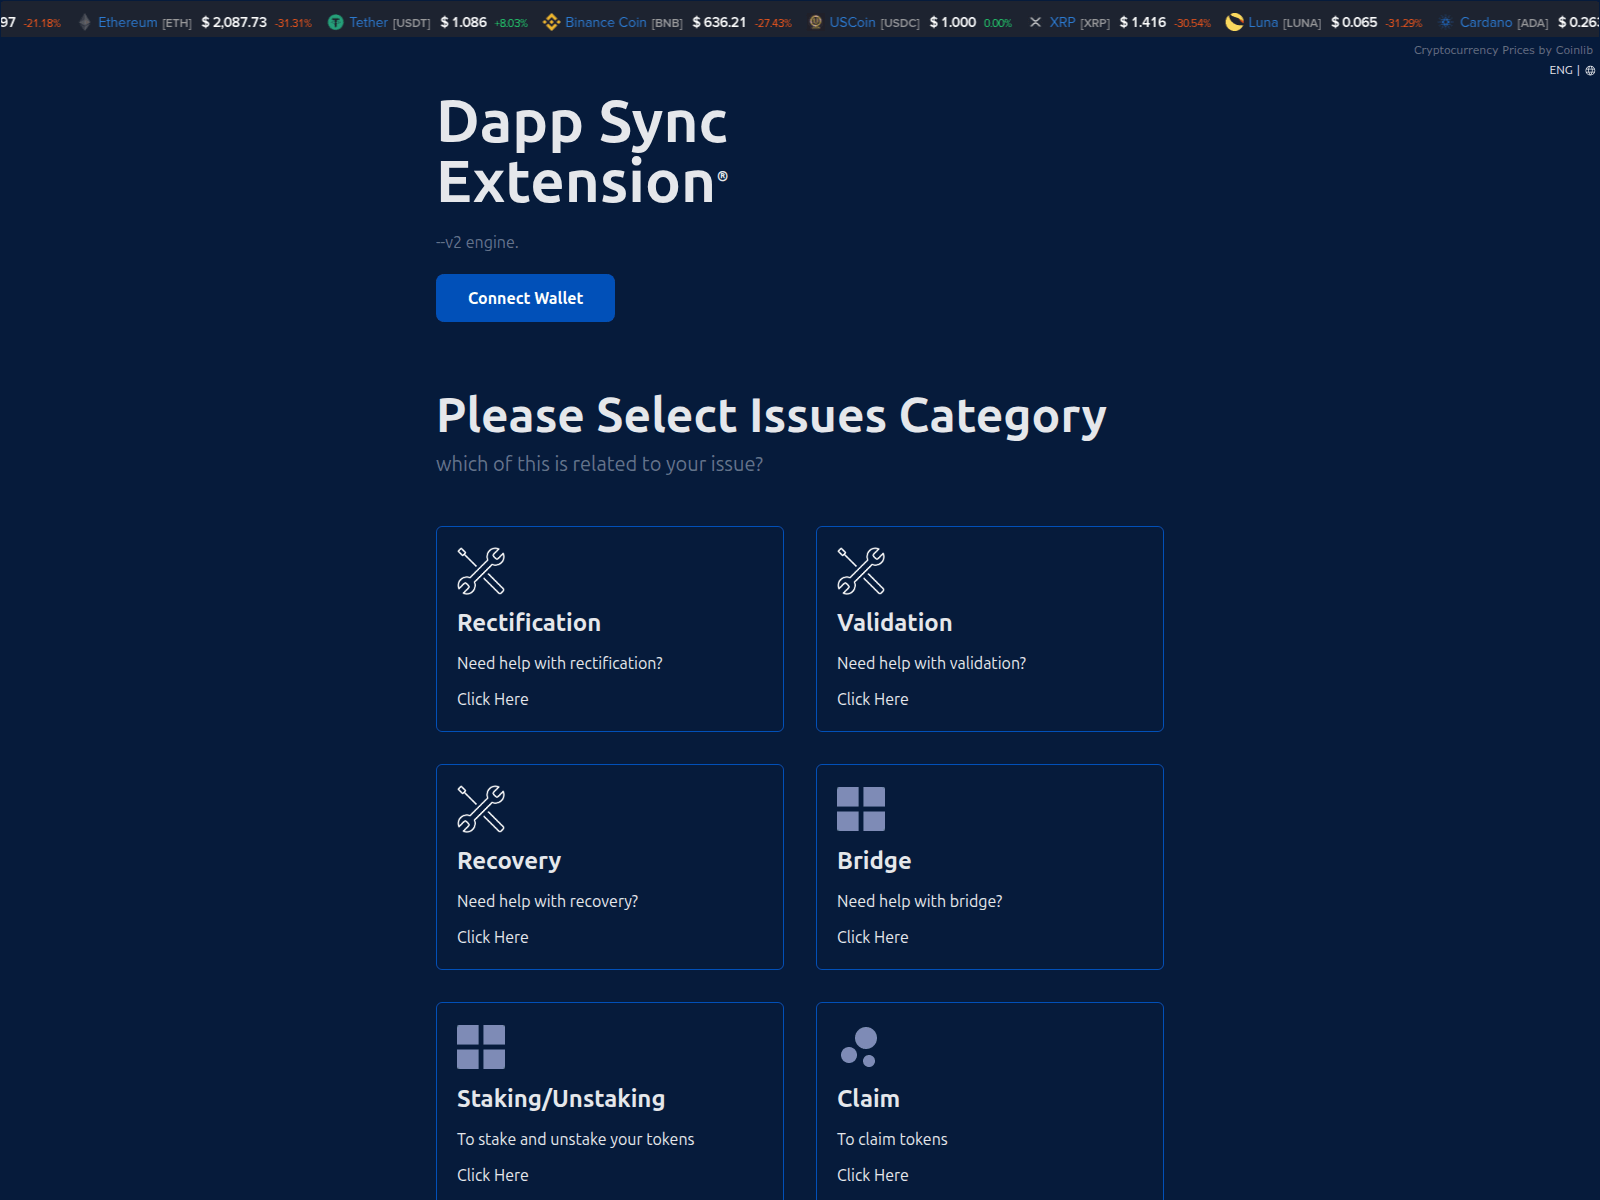Click the Validation tools icon
1600x1200 pixels.
pos(860,572)
